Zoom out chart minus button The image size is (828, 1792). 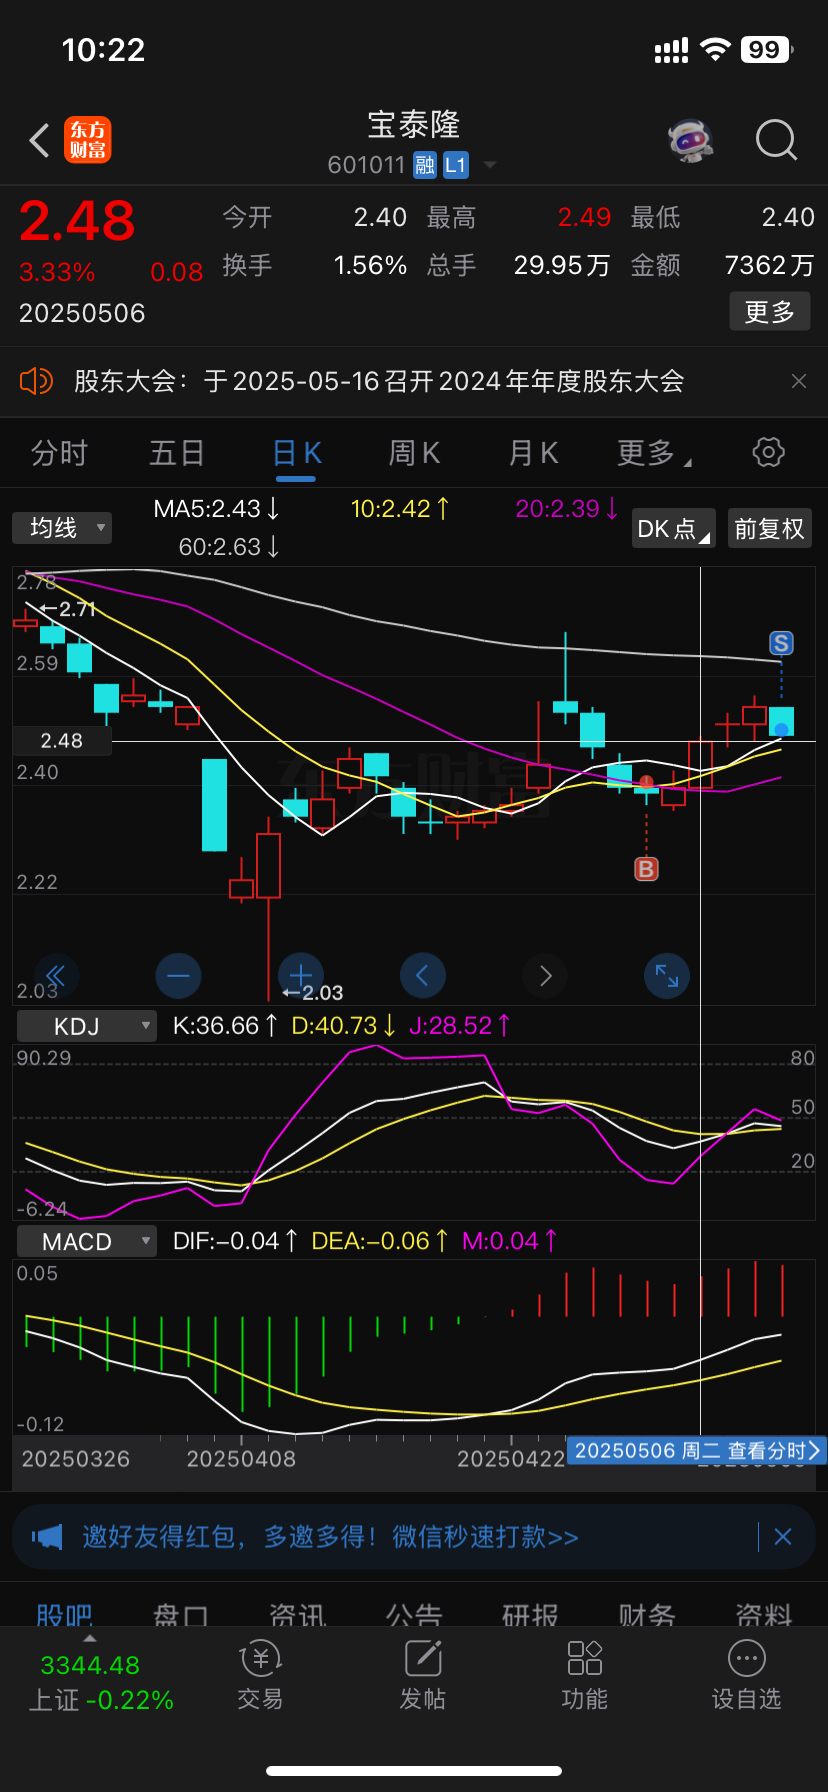pos(179,975)
